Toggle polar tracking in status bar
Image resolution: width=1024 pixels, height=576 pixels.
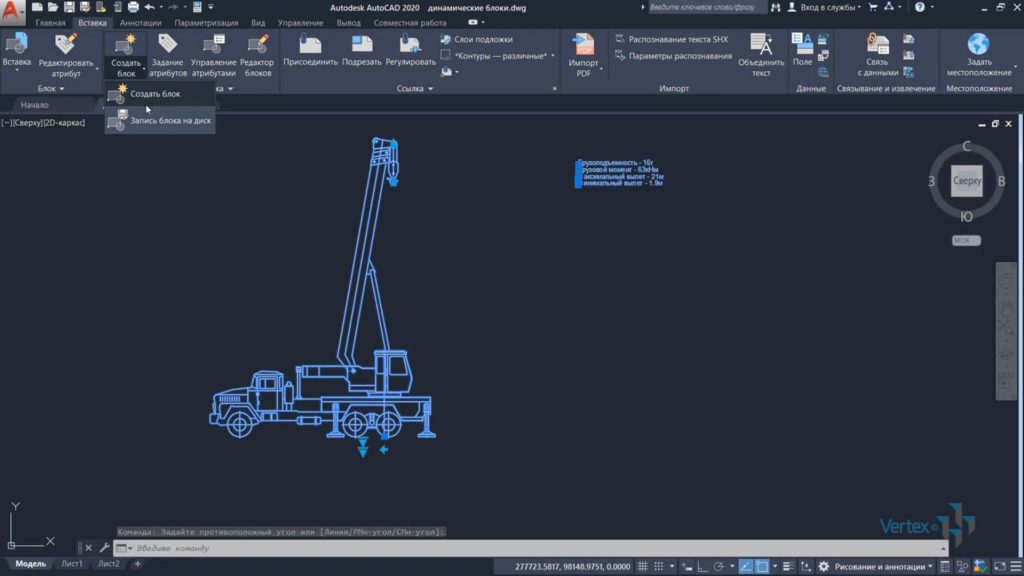[x=719, y=566]
